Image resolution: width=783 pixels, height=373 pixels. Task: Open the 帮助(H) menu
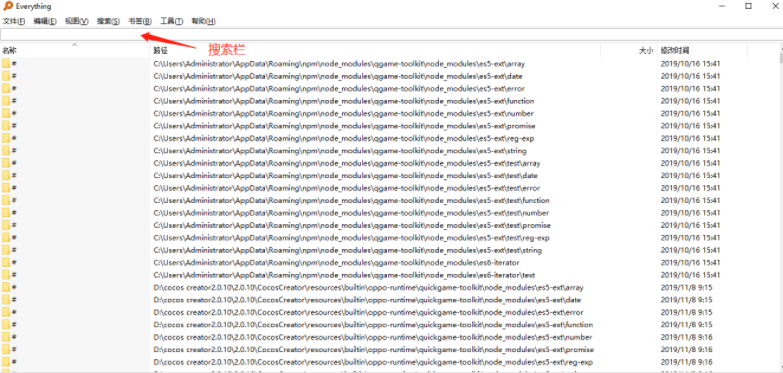[203, 21]
